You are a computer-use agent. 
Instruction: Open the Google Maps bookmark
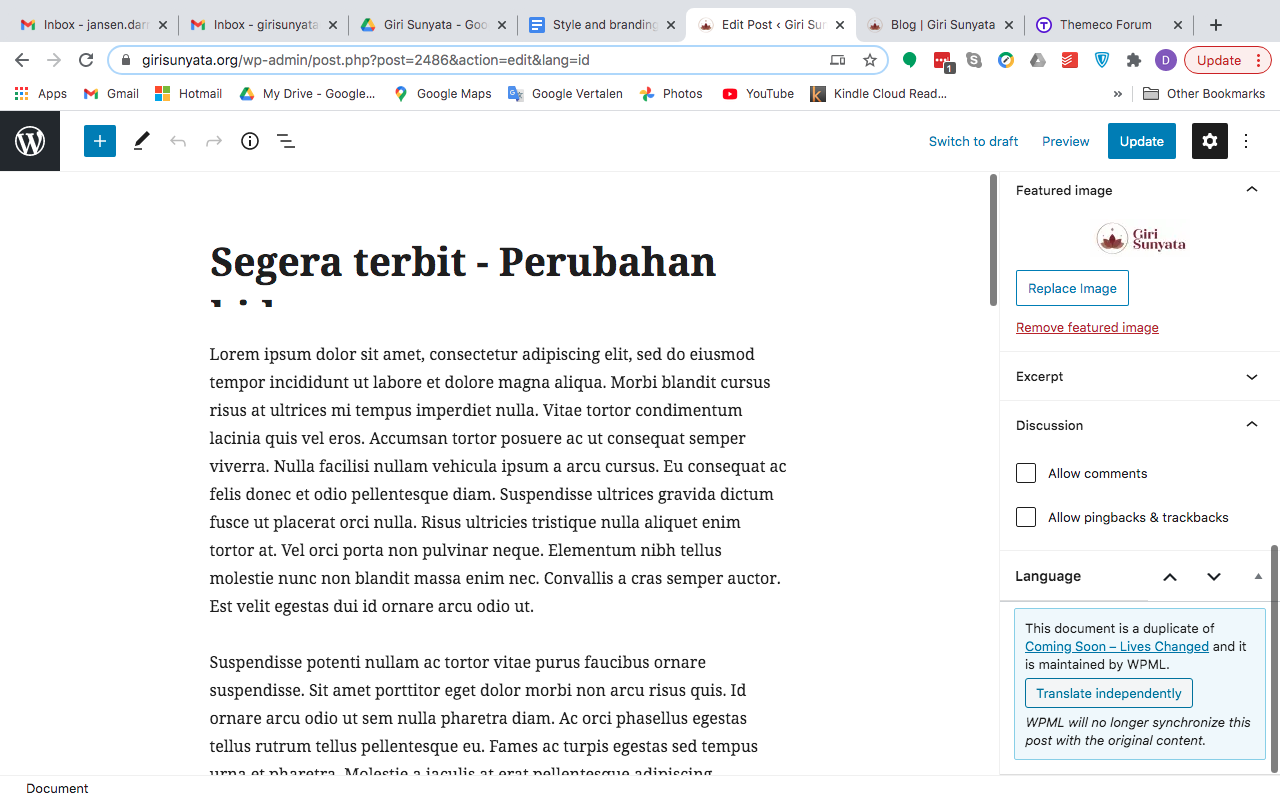point(443,94)
